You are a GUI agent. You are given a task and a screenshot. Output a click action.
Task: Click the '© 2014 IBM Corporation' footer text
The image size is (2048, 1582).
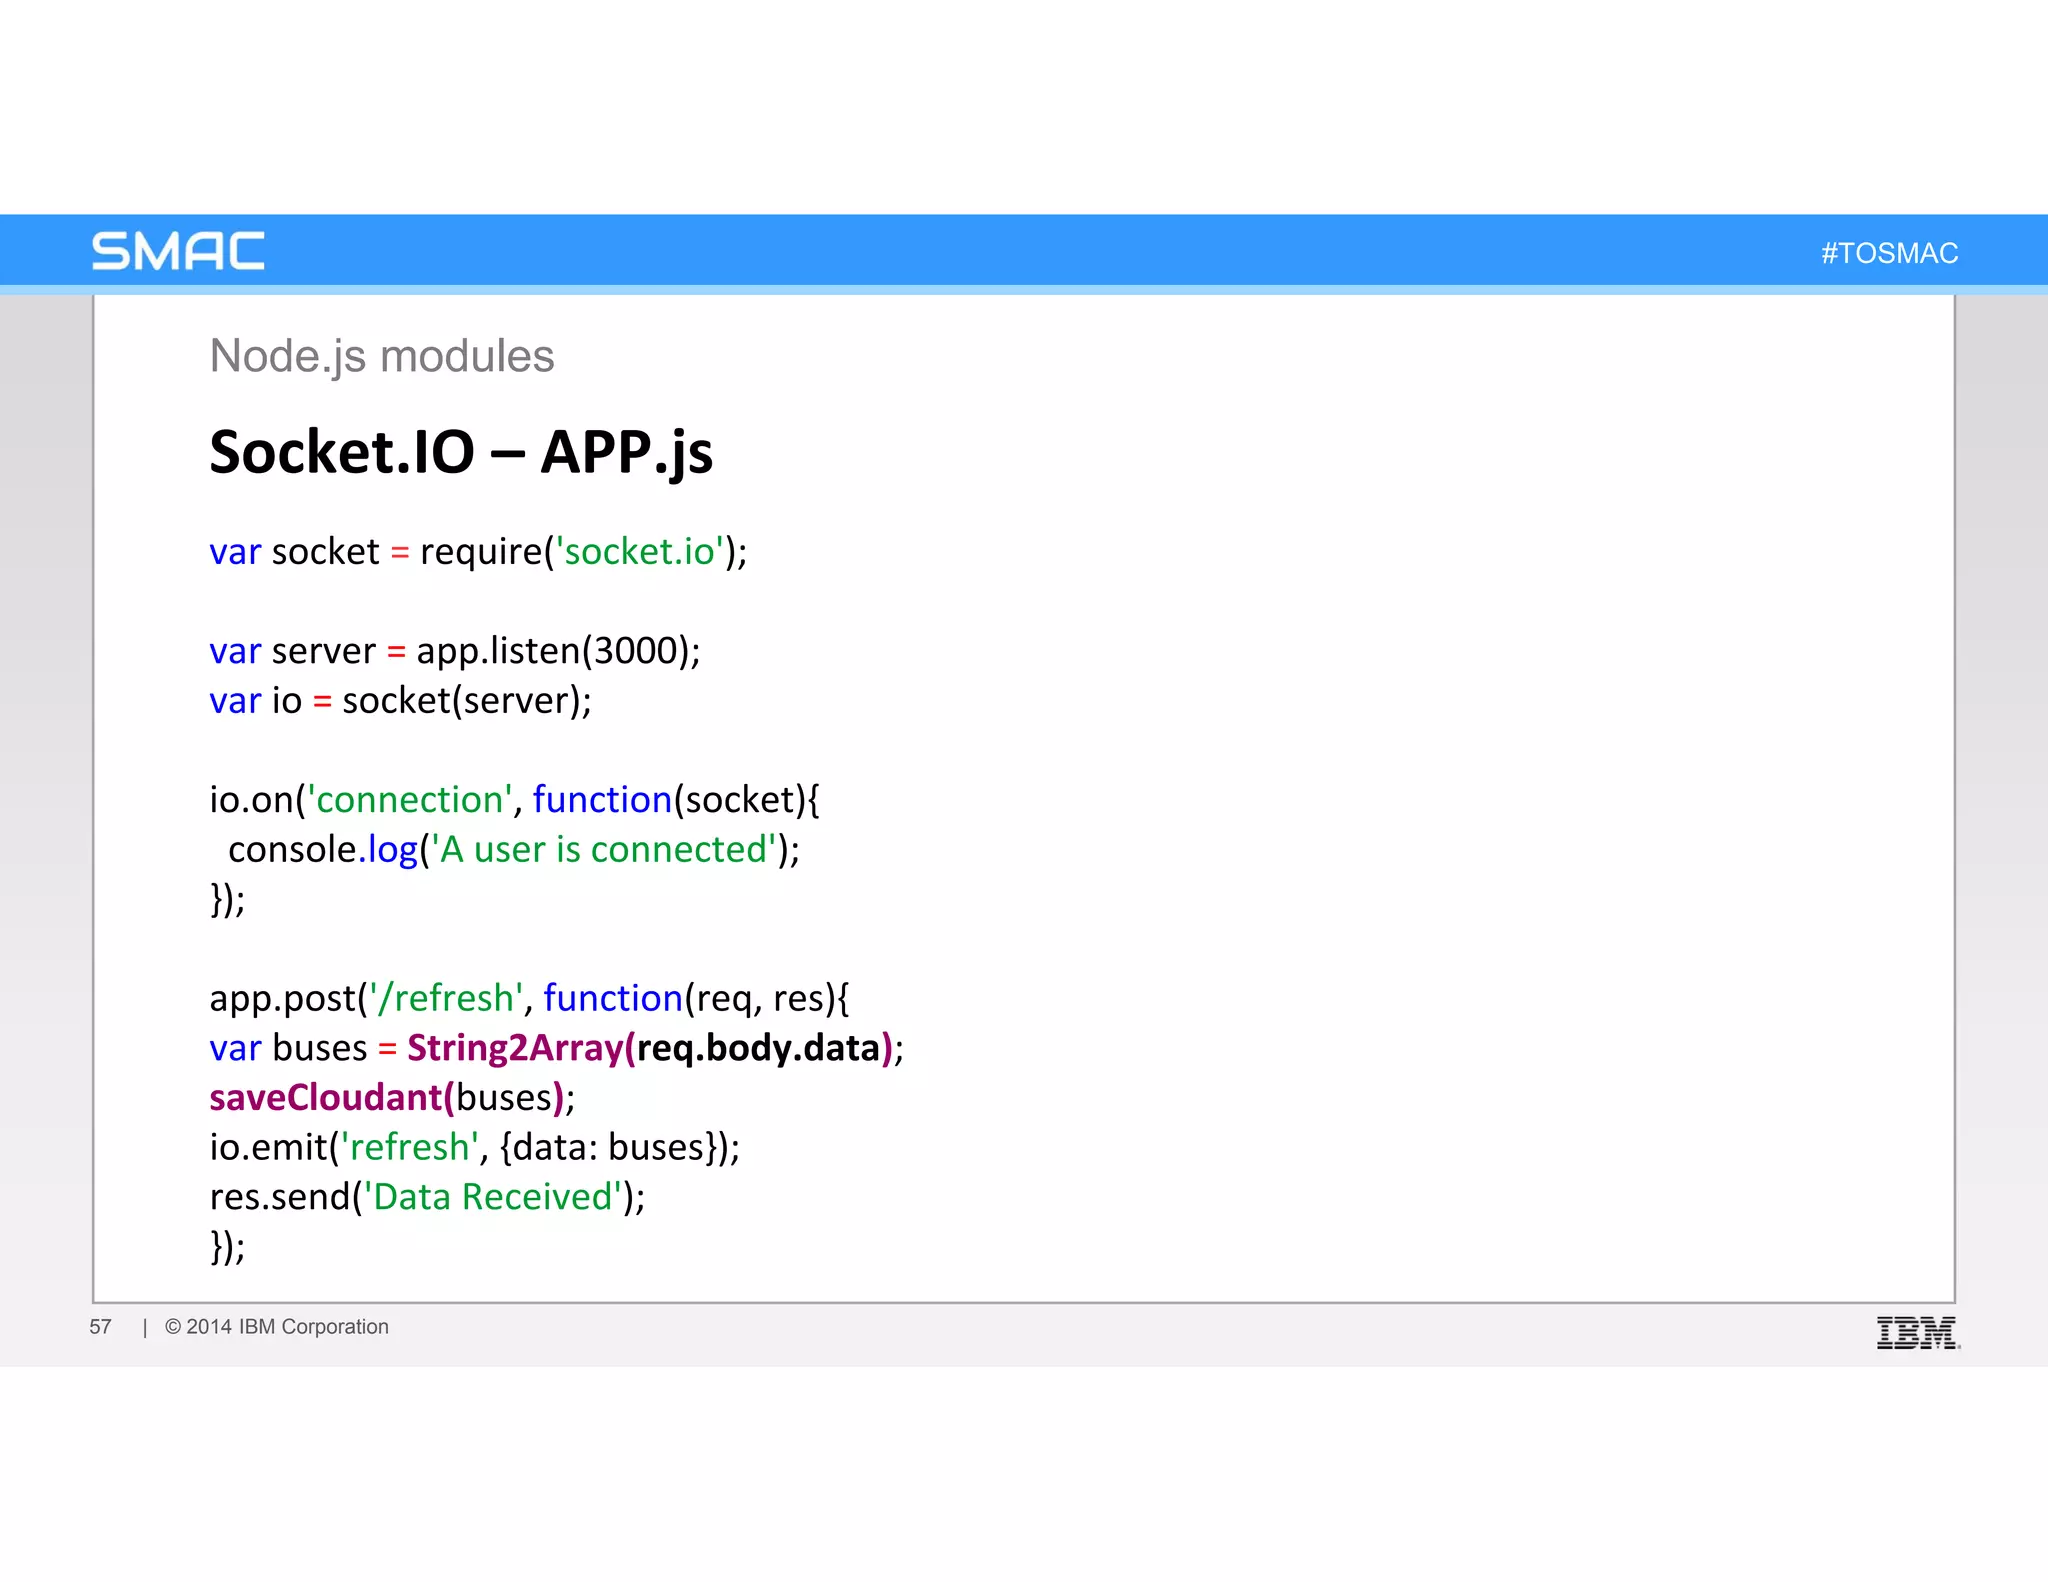(277, 1327)
